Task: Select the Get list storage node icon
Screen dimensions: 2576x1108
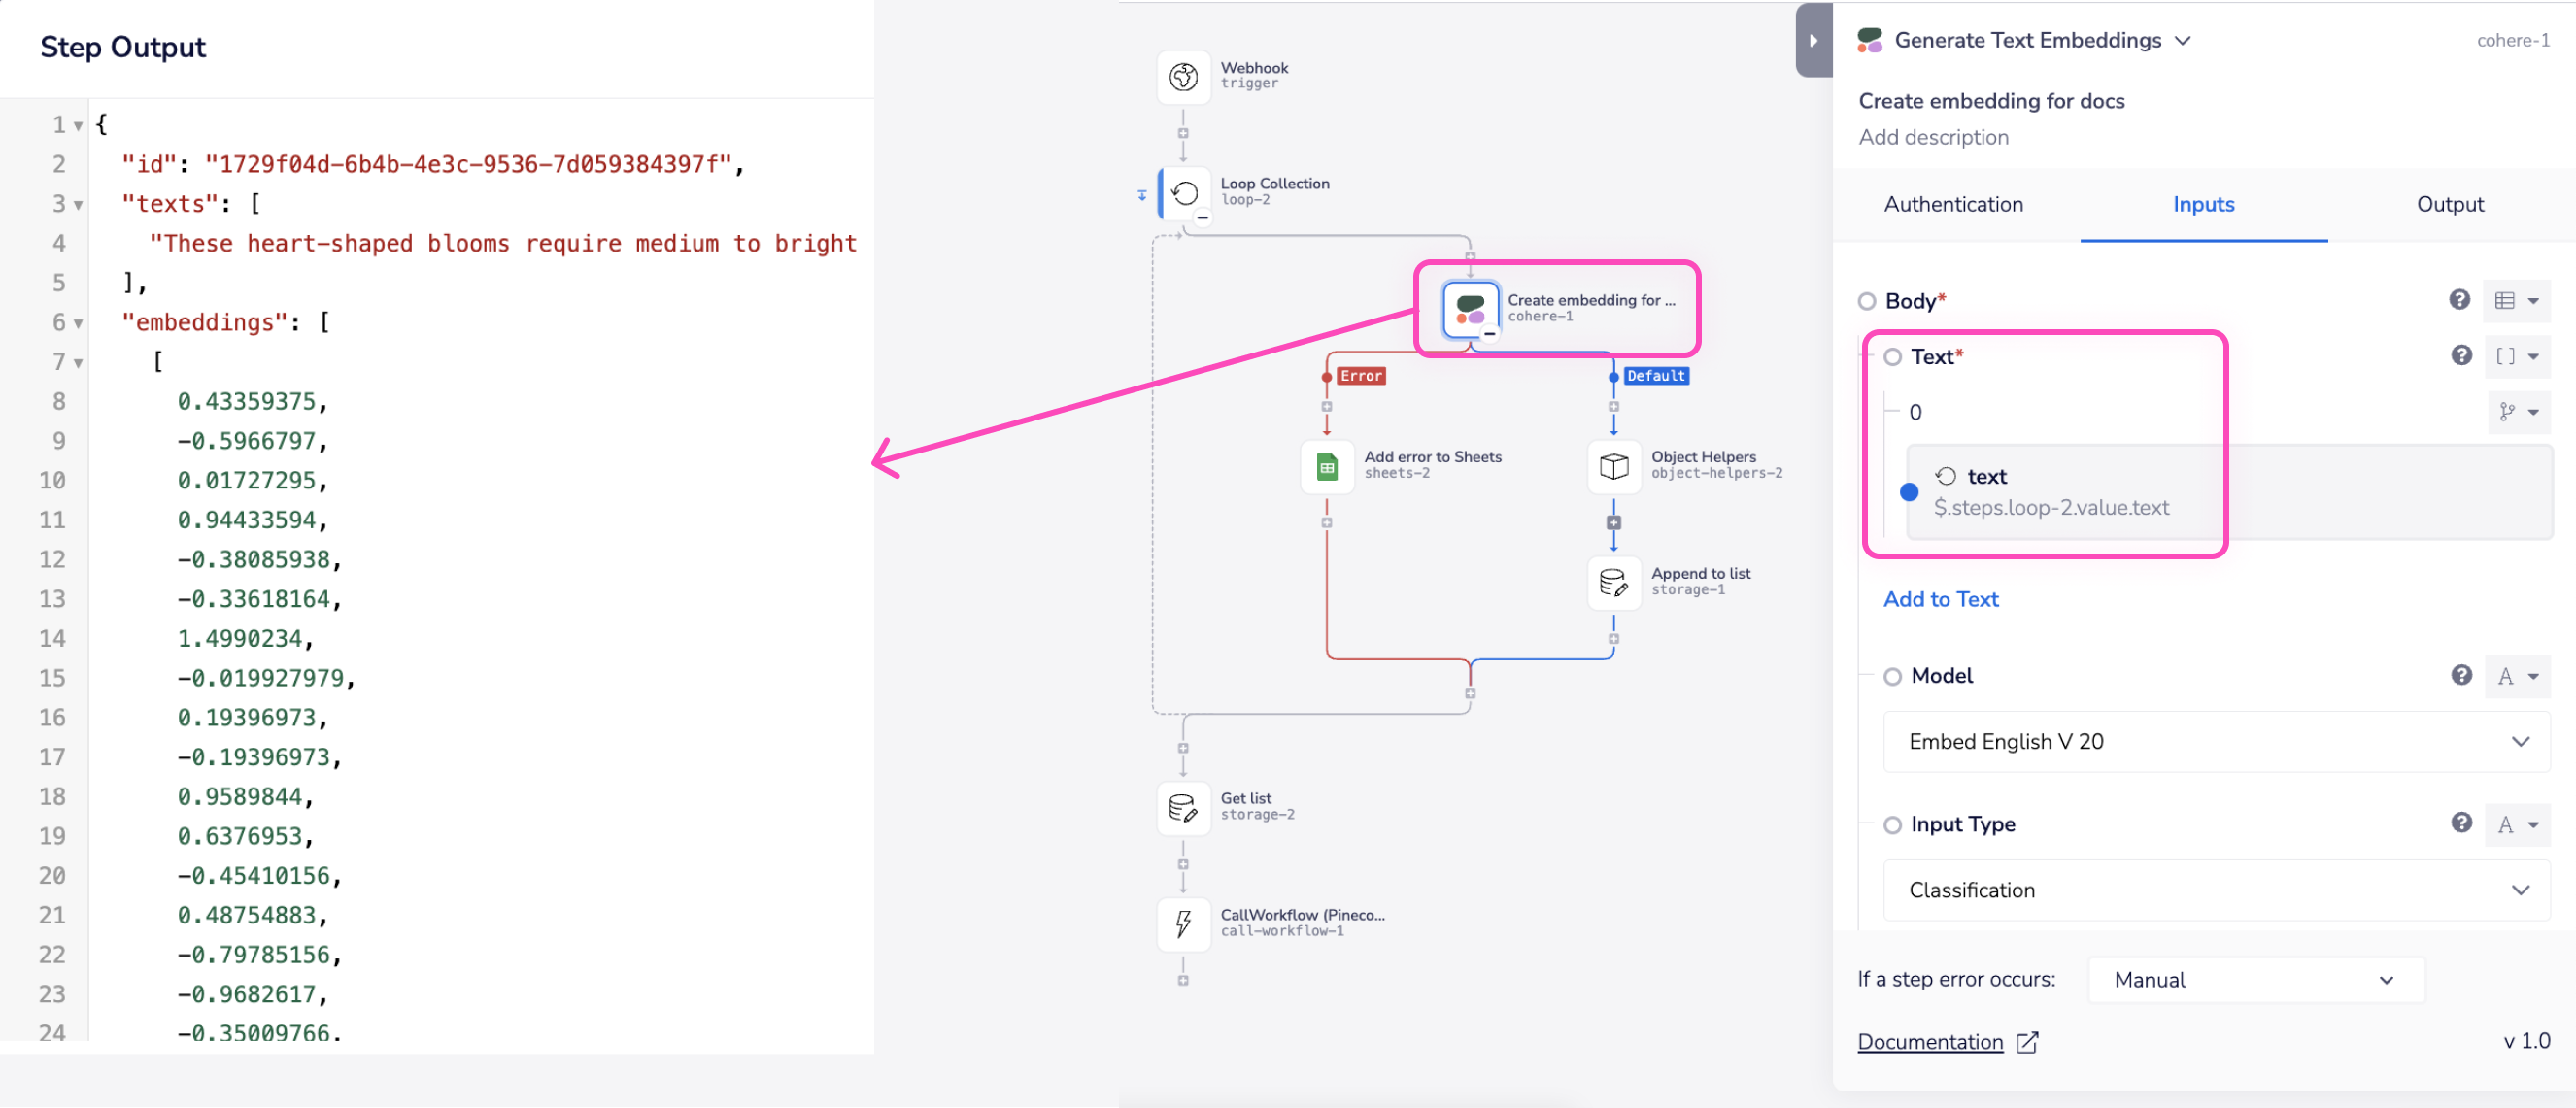Action: pyautogui.click(x=1183, y=808)
